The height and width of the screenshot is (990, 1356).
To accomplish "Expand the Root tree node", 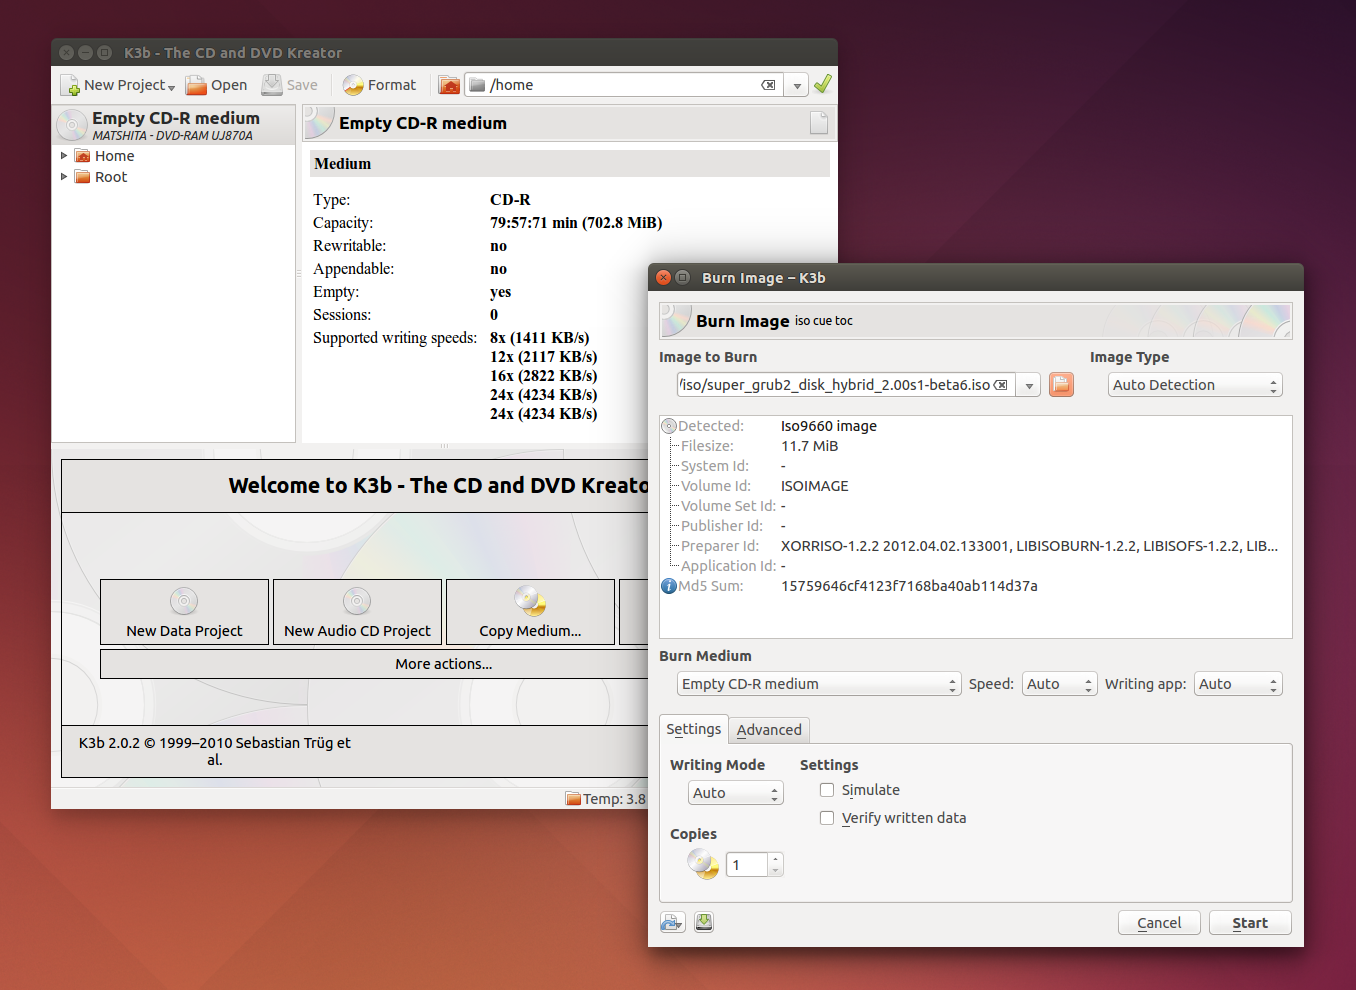I will click(64, 177).
